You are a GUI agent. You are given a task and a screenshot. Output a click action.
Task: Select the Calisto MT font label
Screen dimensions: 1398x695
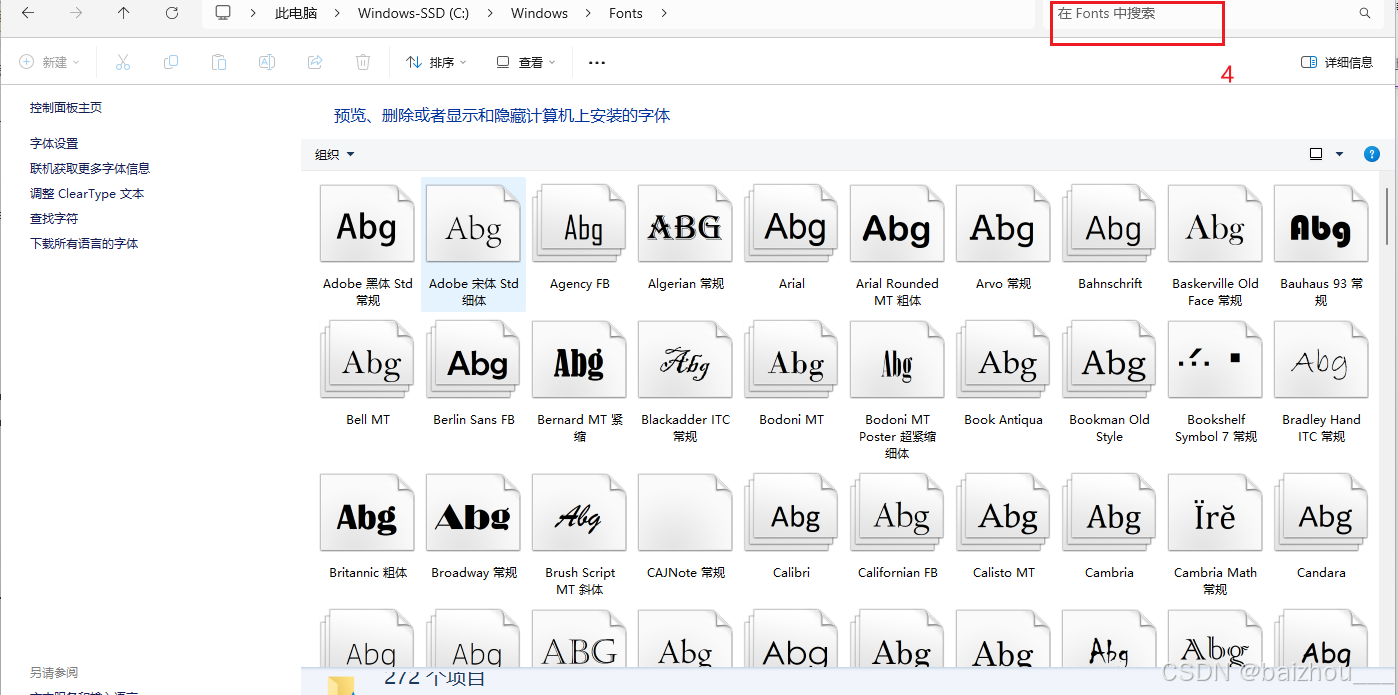1004,573
